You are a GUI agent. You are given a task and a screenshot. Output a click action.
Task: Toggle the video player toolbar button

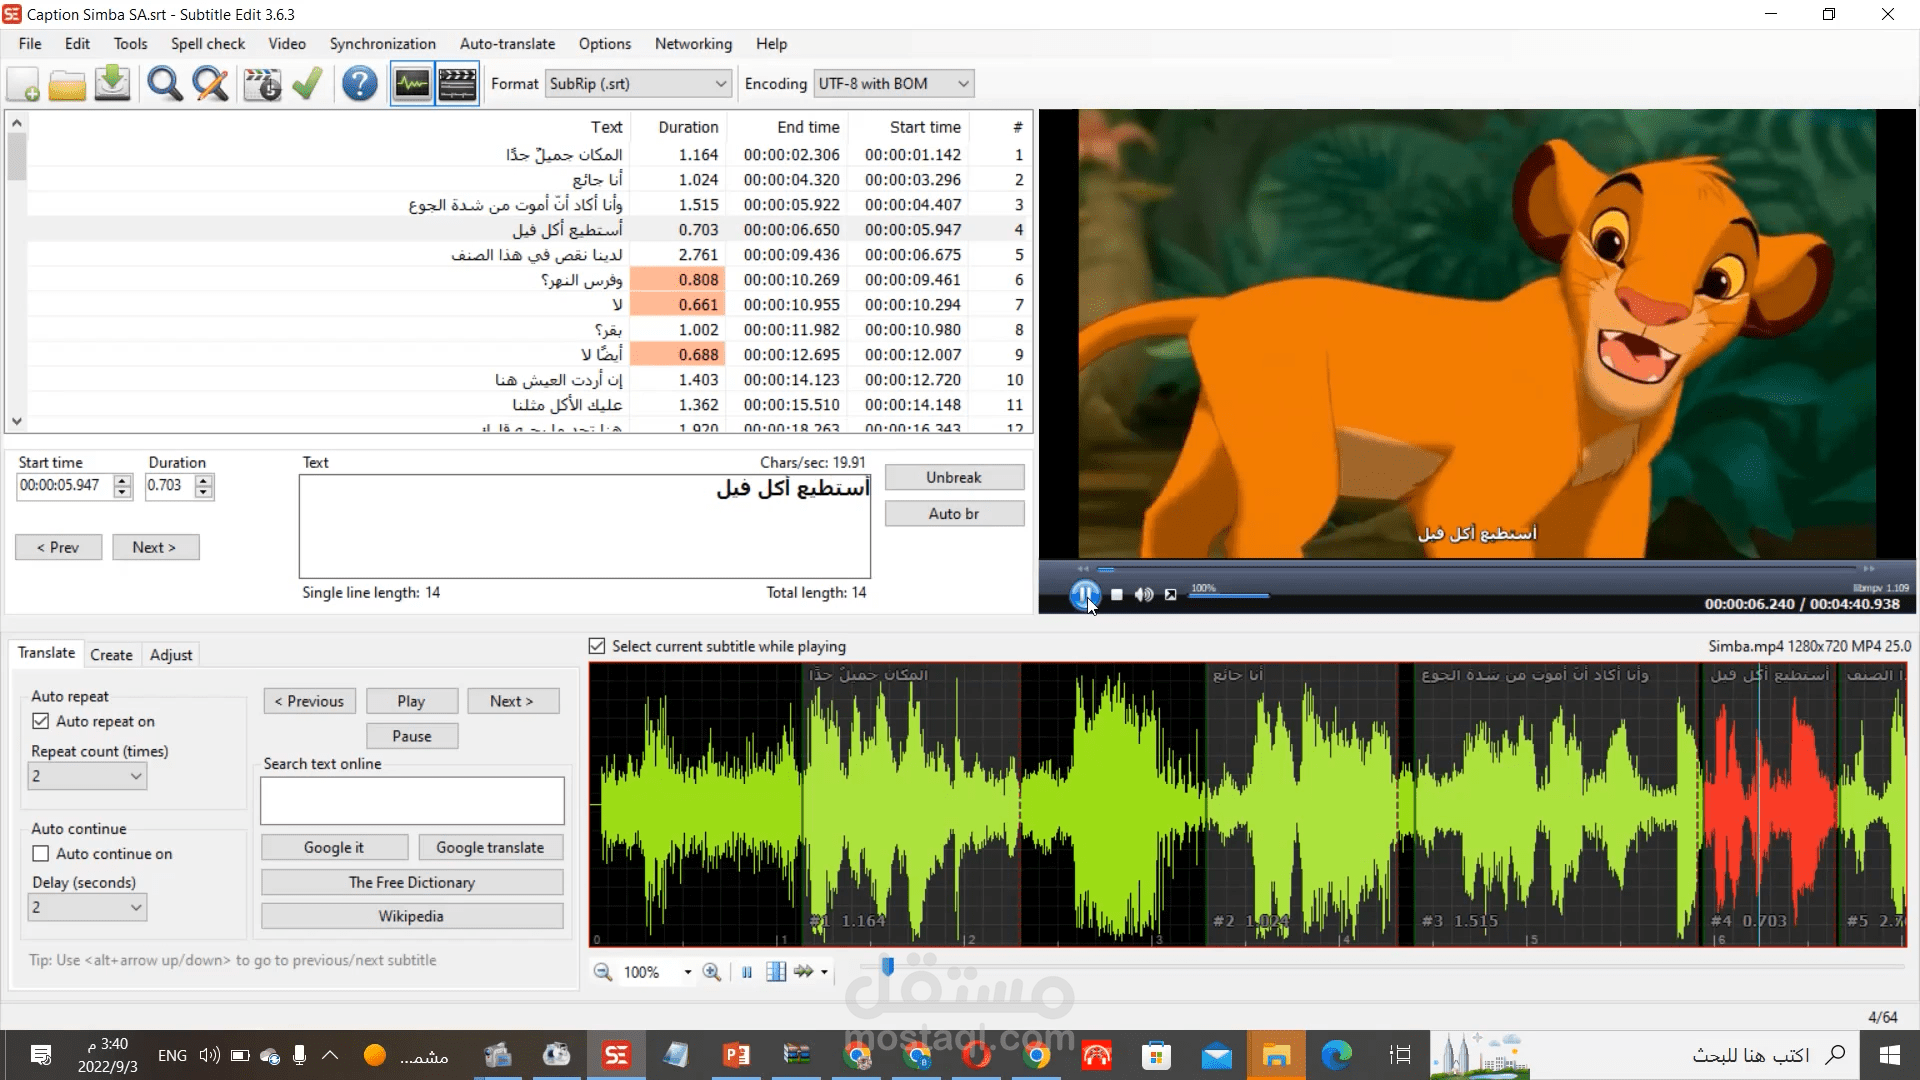(457, 84)
